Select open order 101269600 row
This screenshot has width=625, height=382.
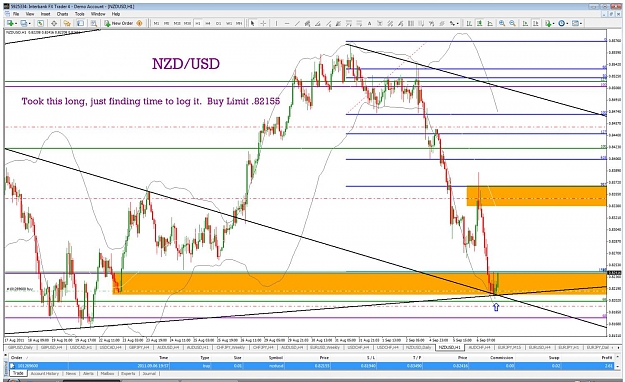[312, 365]
